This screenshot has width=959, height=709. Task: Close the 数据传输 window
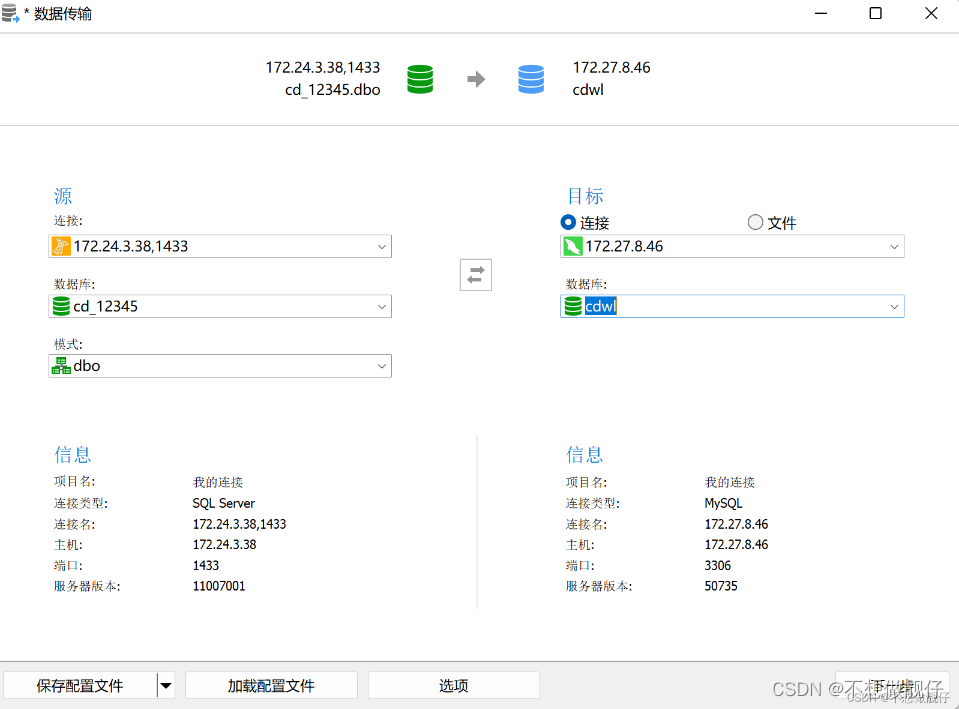931,13
